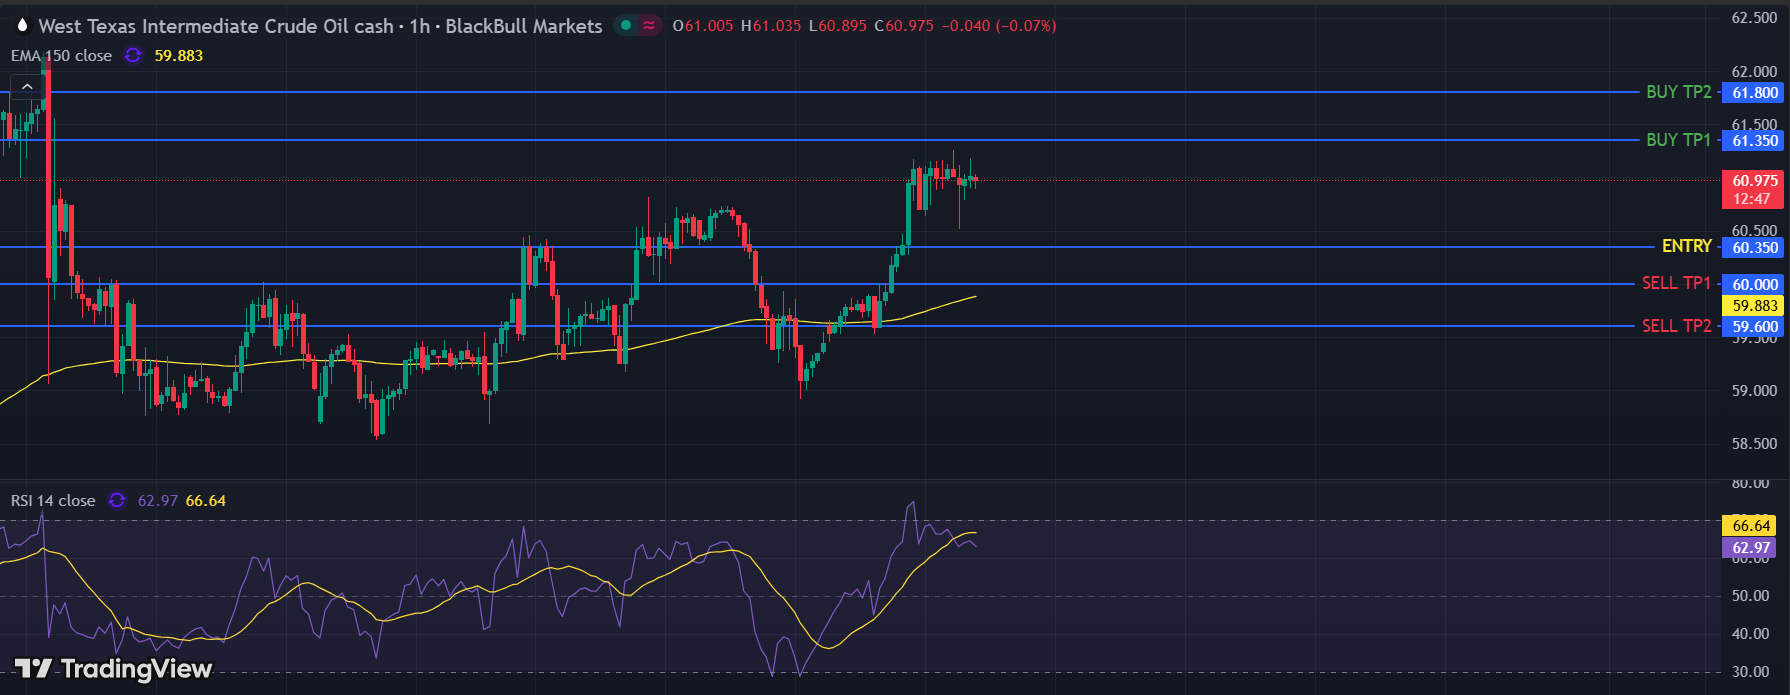Open the TradingView logo link
The width and height of the screenshot is (1790, 695).
pos(113,668)
